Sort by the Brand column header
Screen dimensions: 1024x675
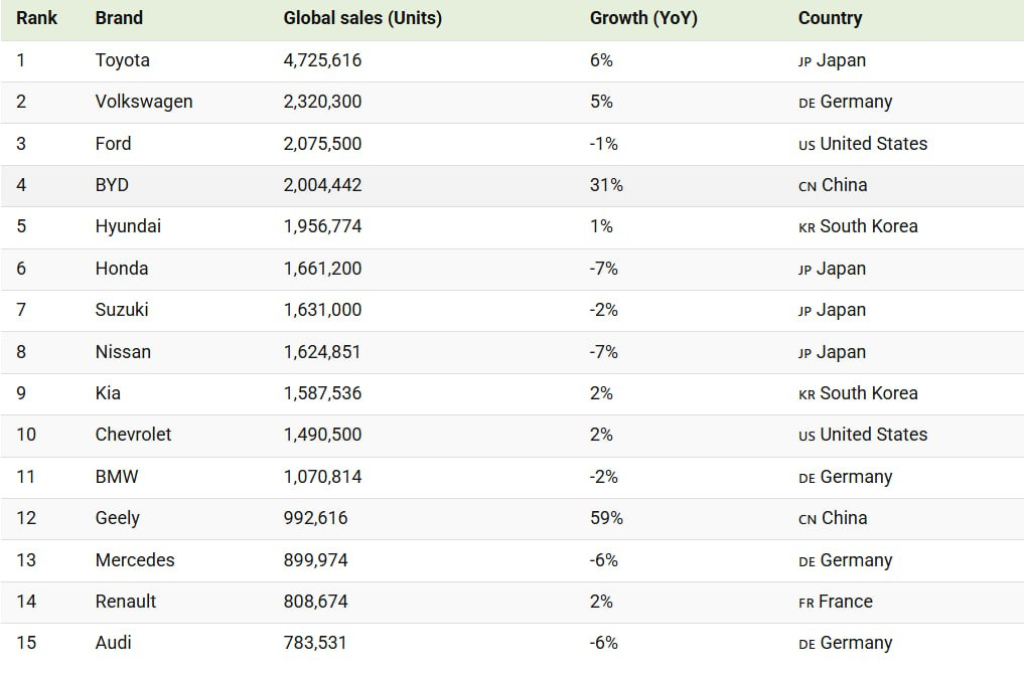click(x=119, y=18)
